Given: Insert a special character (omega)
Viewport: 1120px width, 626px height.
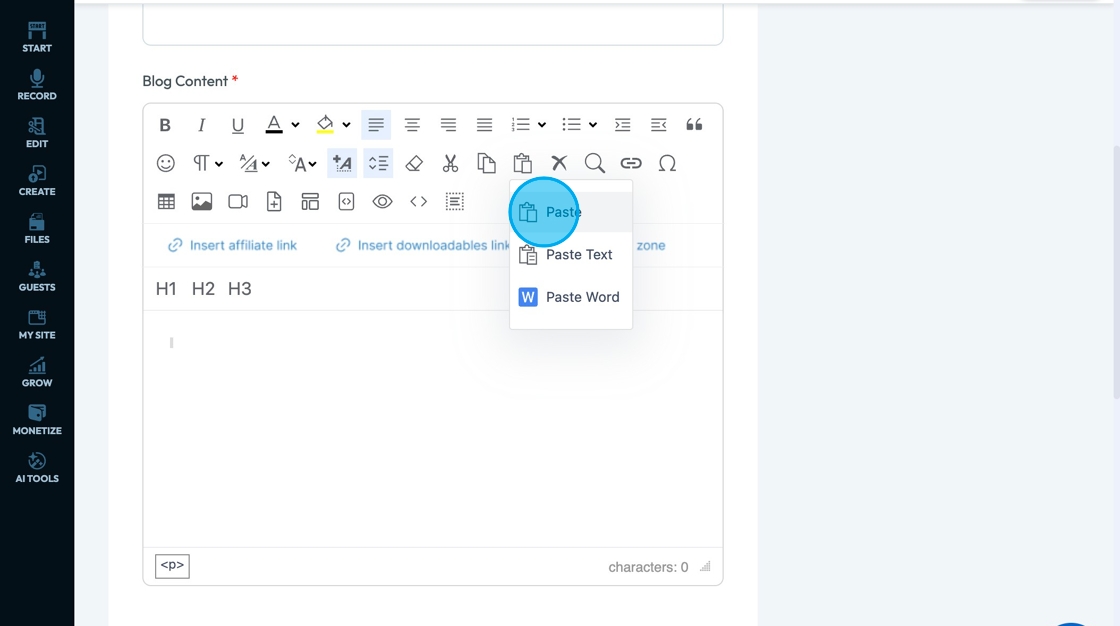Looking at the screenshot, I should [x=667, y=164].
